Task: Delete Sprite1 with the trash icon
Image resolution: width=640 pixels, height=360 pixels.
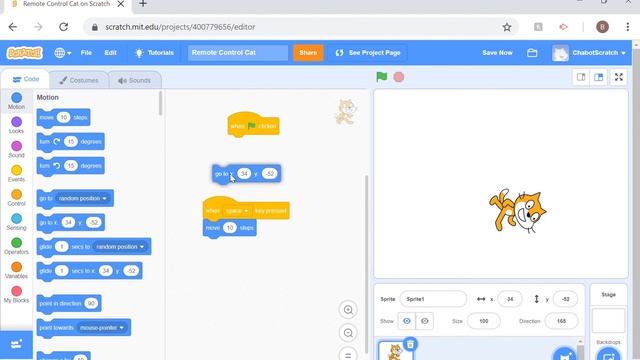Action: [410, 344]
